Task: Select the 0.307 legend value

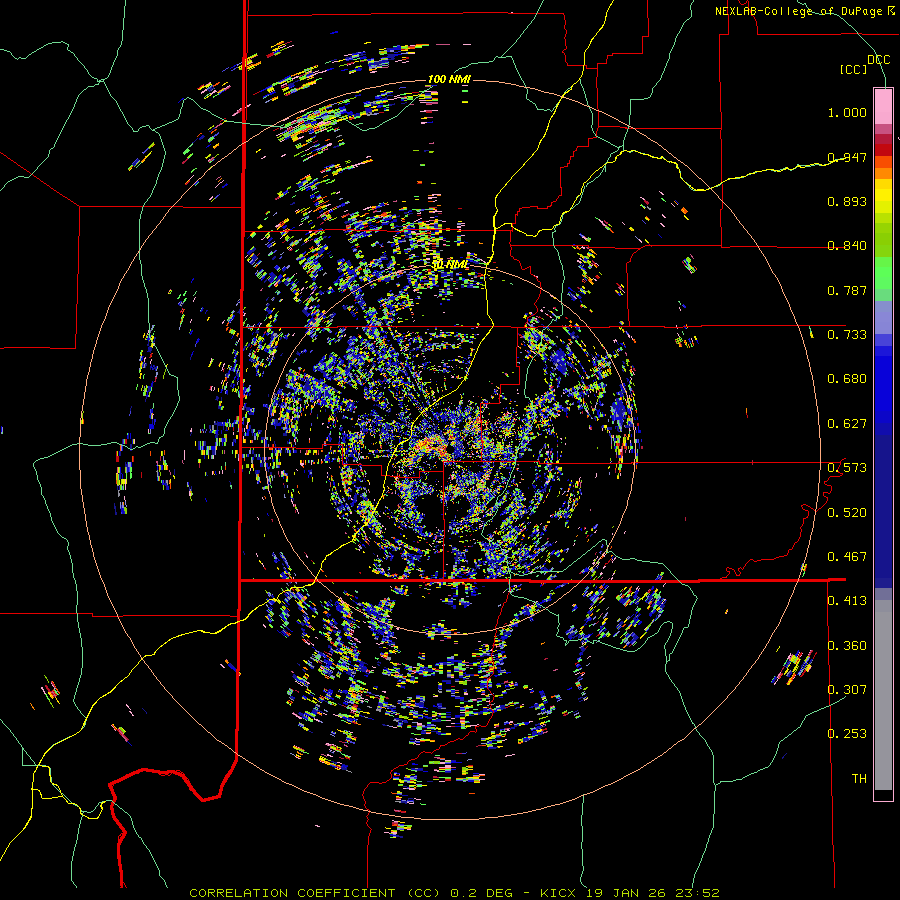Action: 847,690
